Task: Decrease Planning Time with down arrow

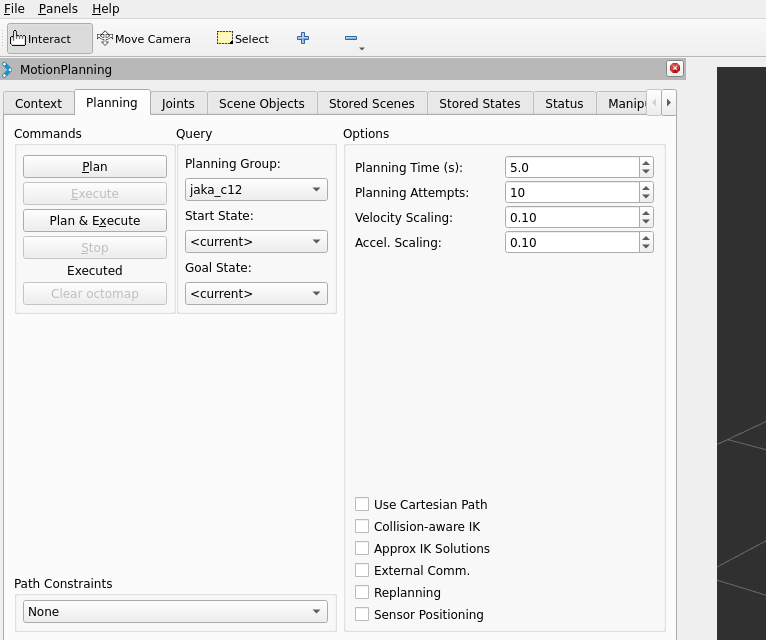Action: pos(646,172)
